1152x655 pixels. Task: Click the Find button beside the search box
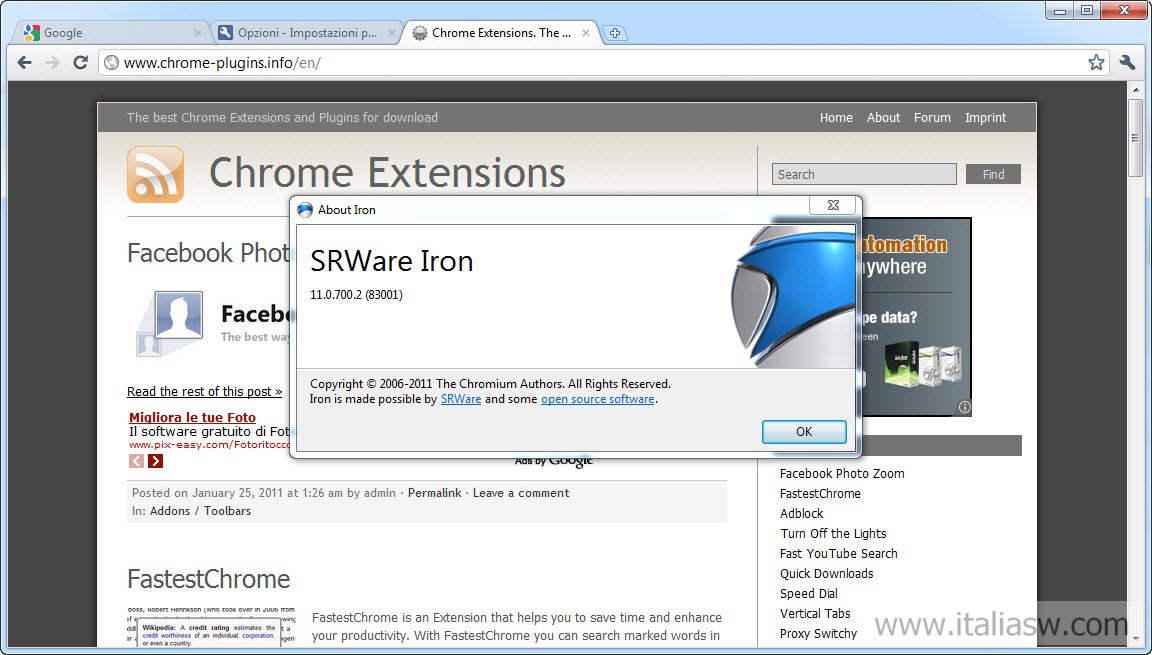click(x=993, y=174)
